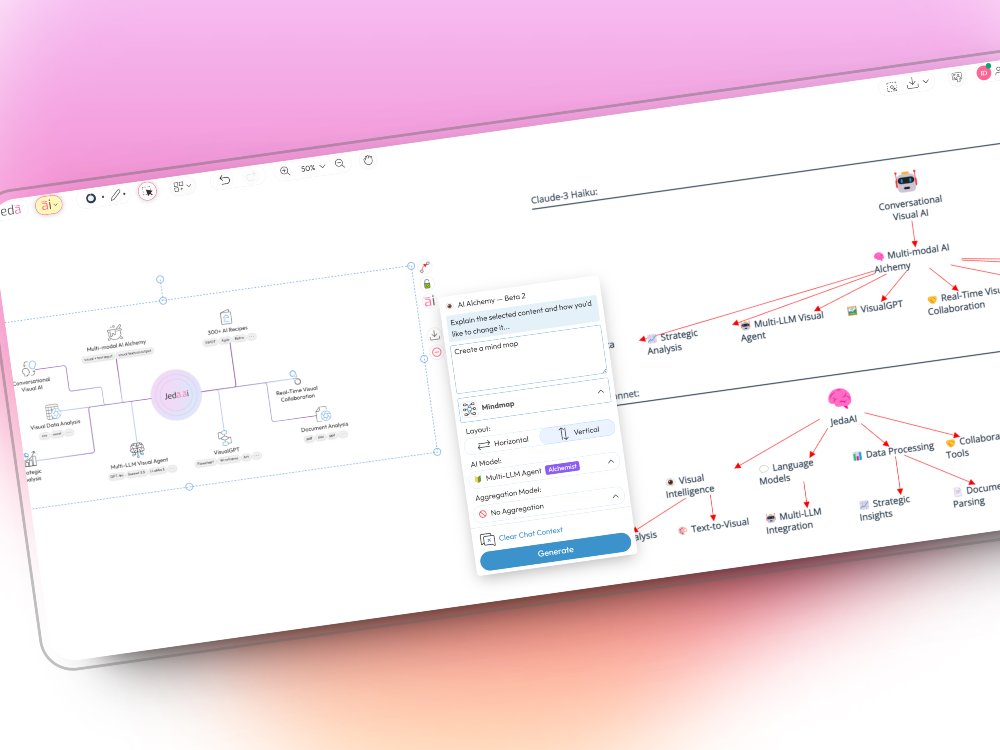Click the collaborators cursor icon
1000x750 pixels.
[x=957, y=77]
